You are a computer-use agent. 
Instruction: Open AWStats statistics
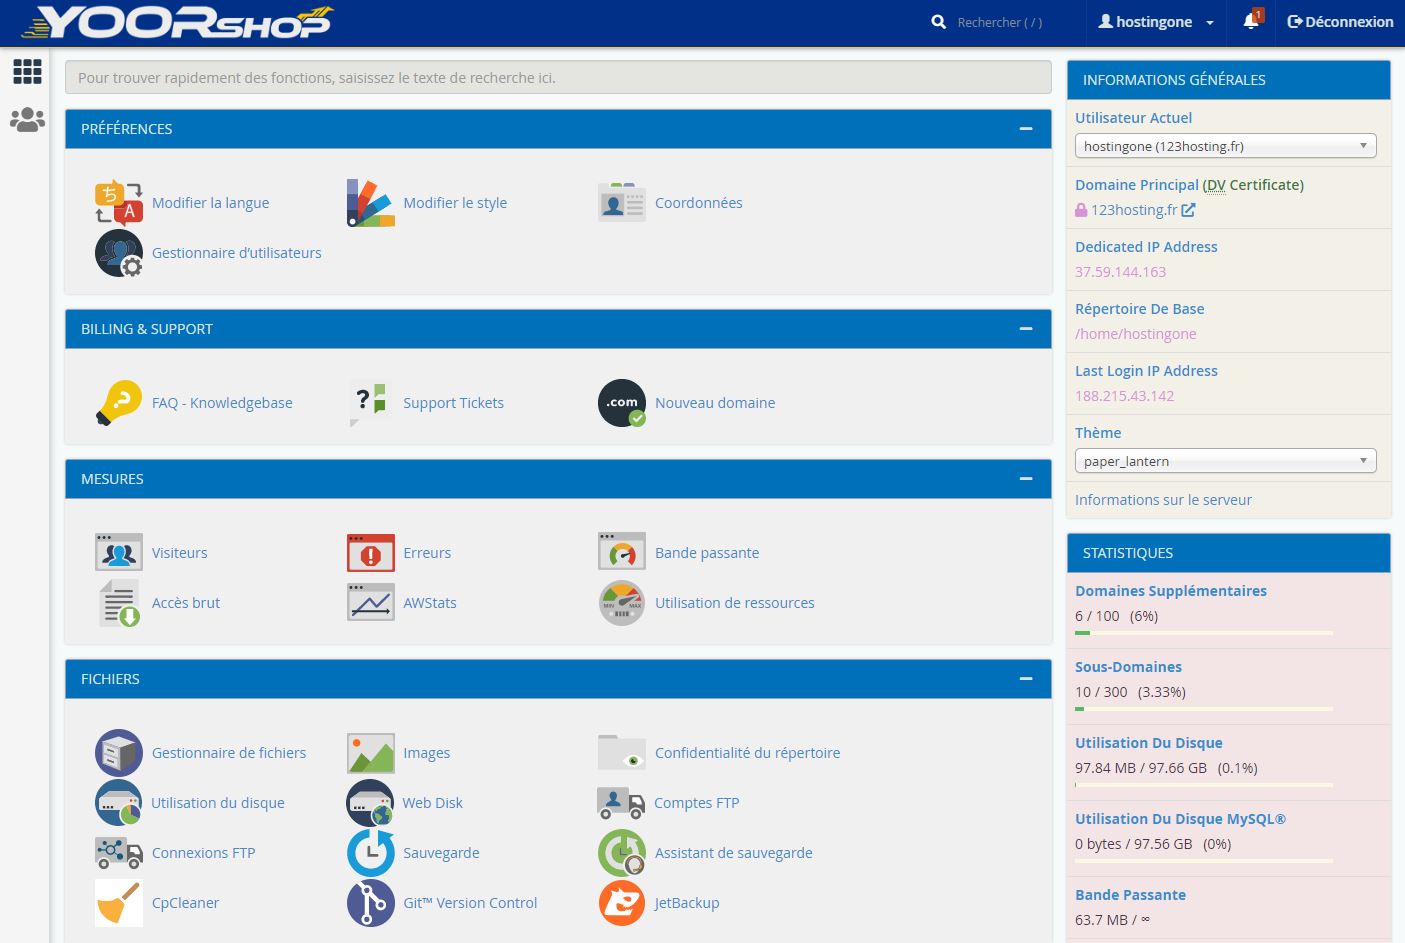point(430,602)
